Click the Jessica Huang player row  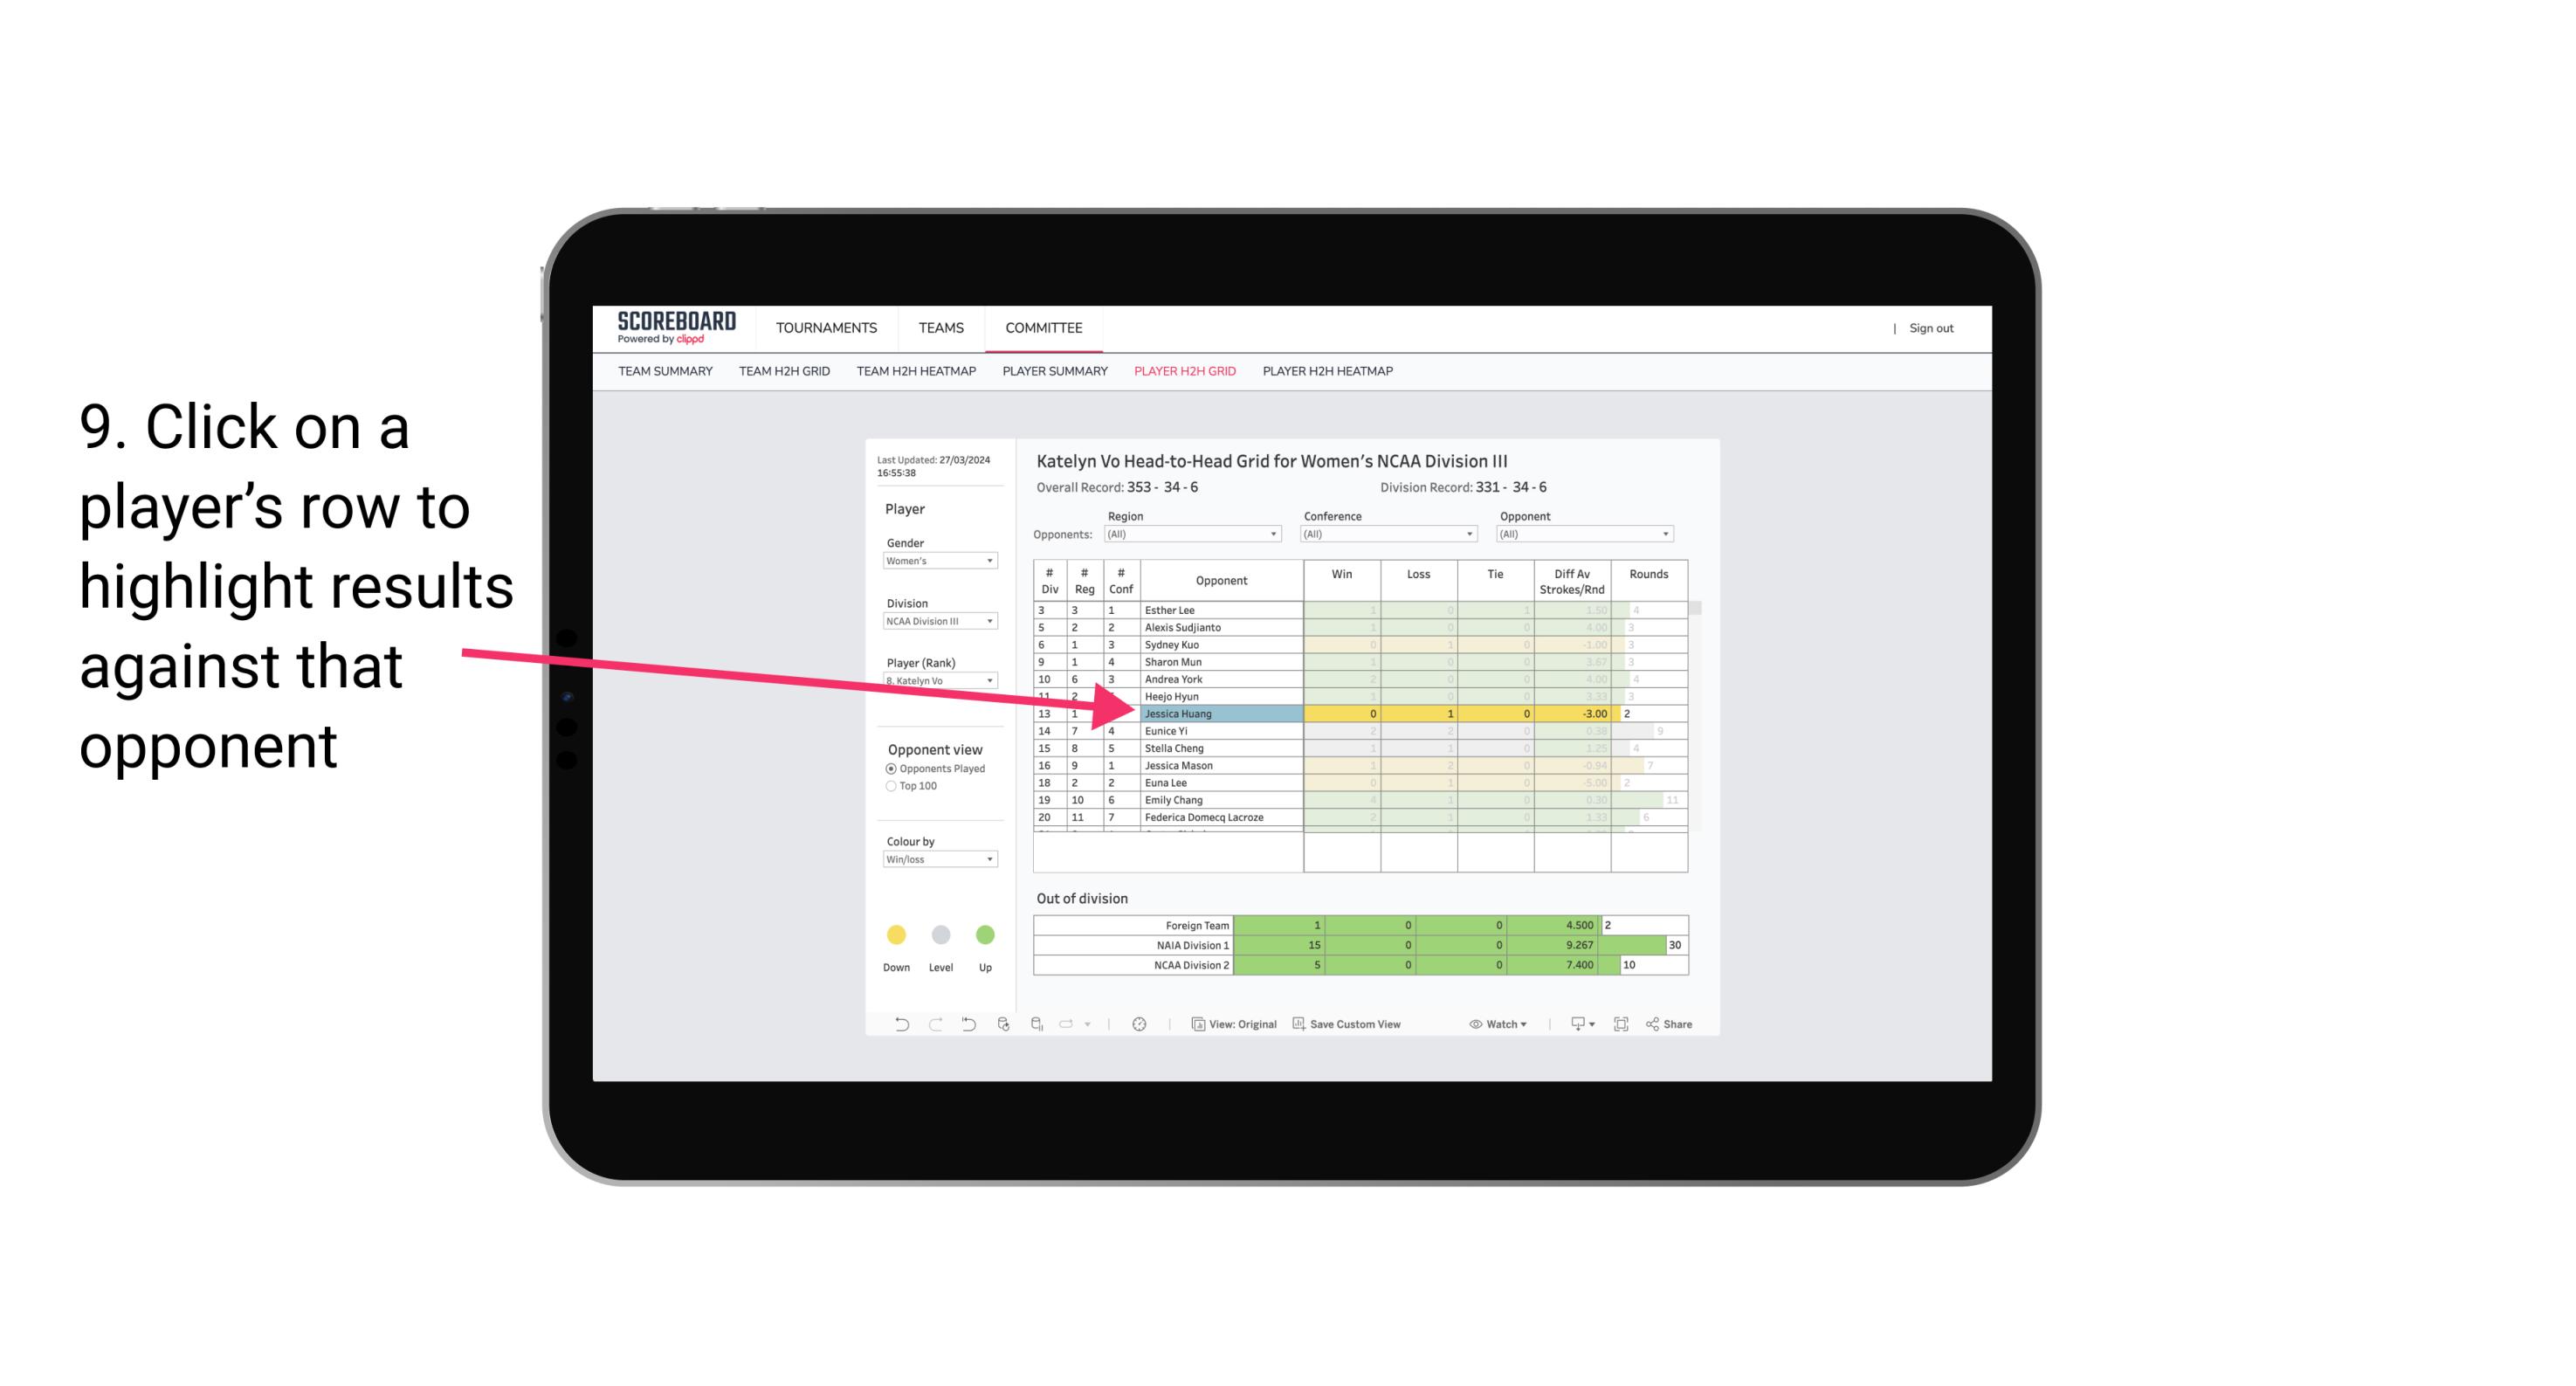point(1220,712)
